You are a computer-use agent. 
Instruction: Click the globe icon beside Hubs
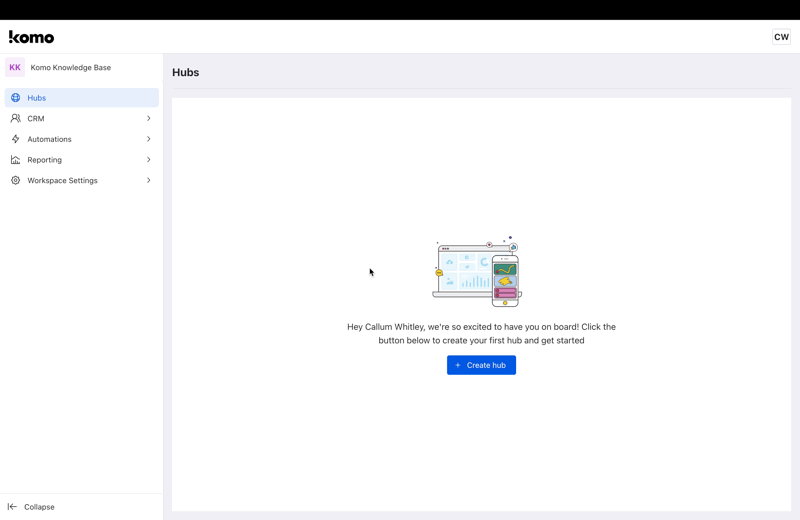pos(15,98)
